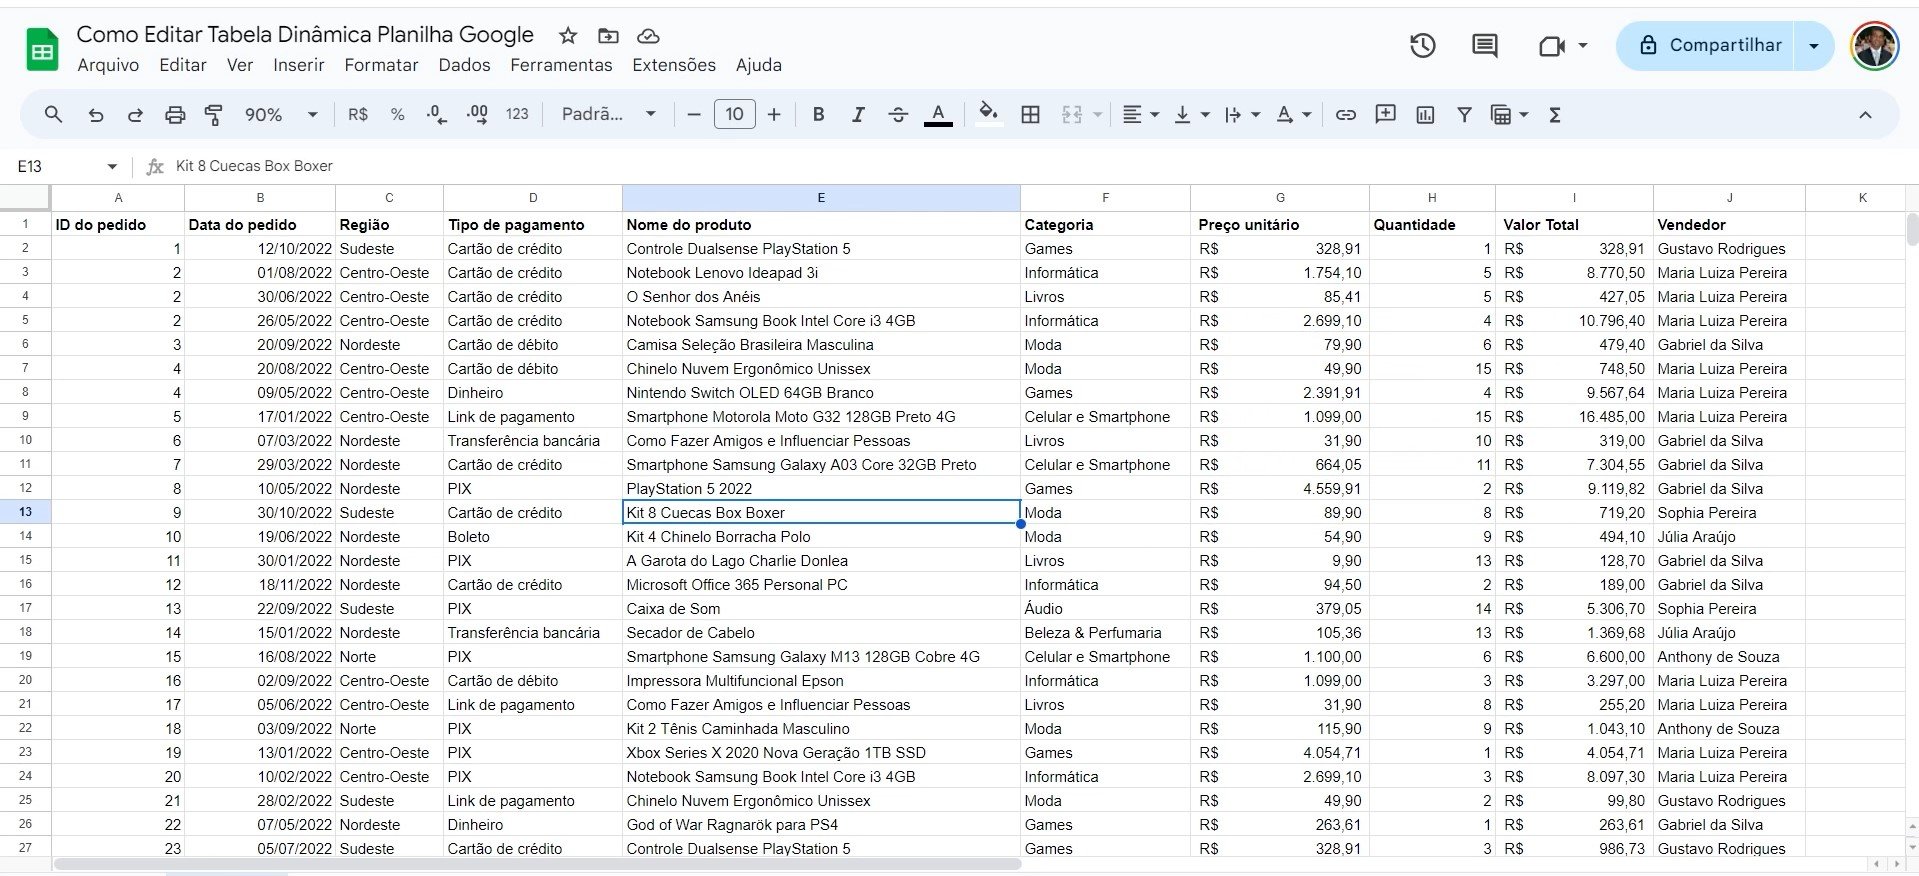Viewport: 1919px width, 876px height.
Task: Select cell 'PlayStation 5 2022'
Action: tap(821, 488)
